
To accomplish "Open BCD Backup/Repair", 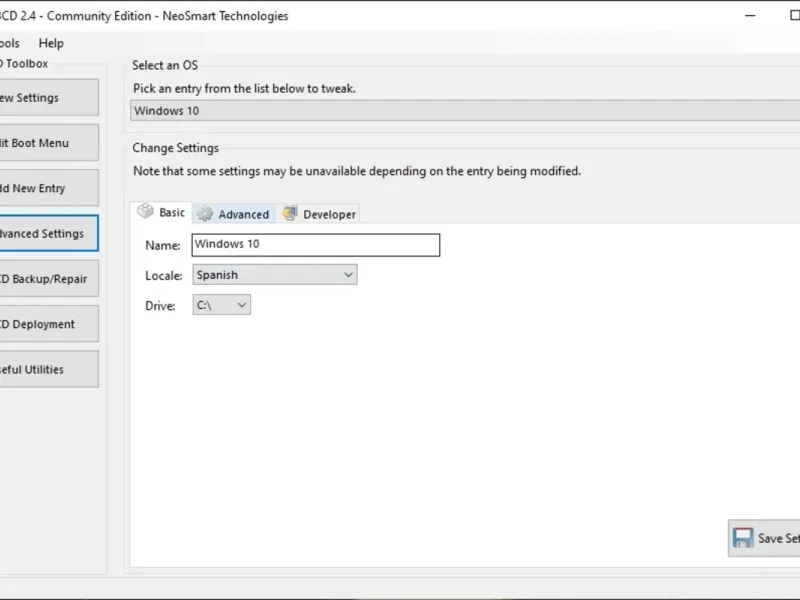I will coord(49,279).
